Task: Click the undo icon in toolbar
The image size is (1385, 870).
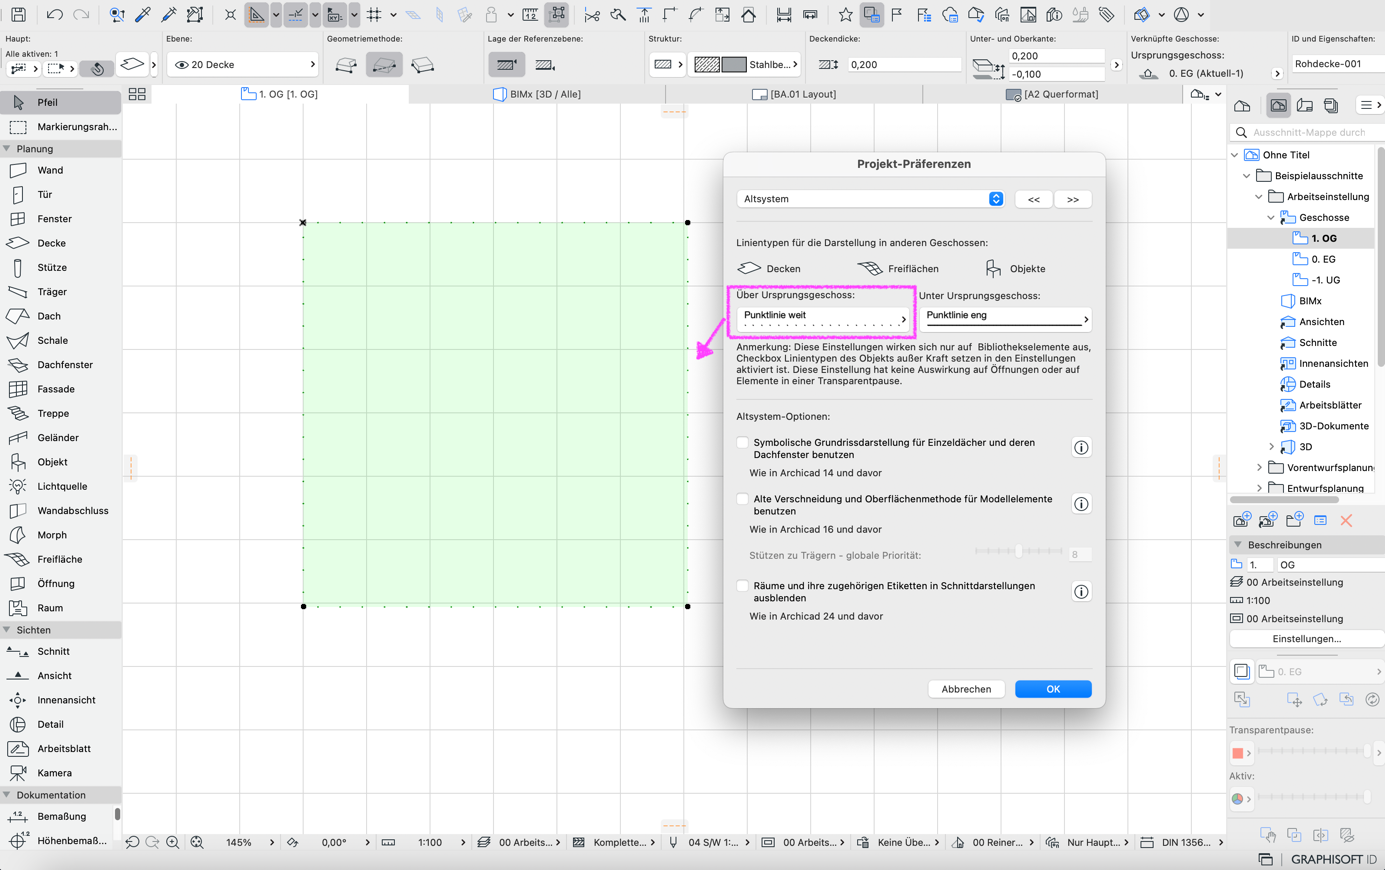Action: 54,15
